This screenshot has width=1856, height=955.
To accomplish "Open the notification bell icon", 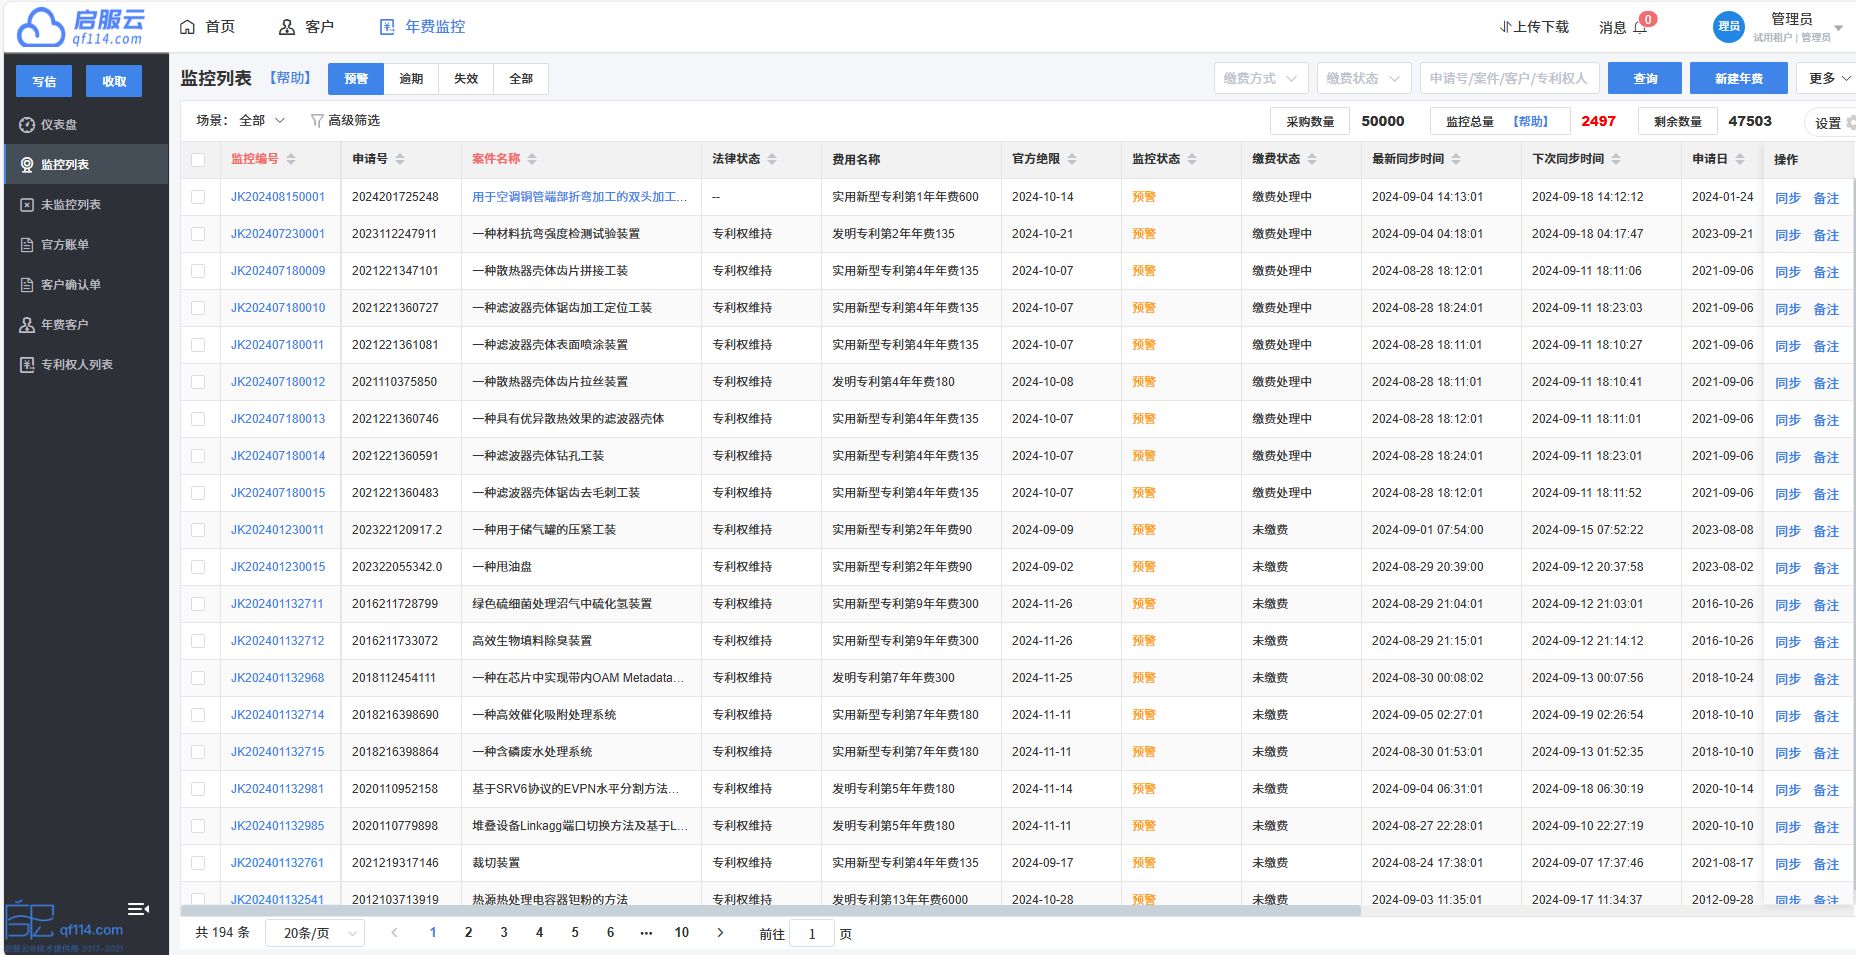I will [1640, 28].
